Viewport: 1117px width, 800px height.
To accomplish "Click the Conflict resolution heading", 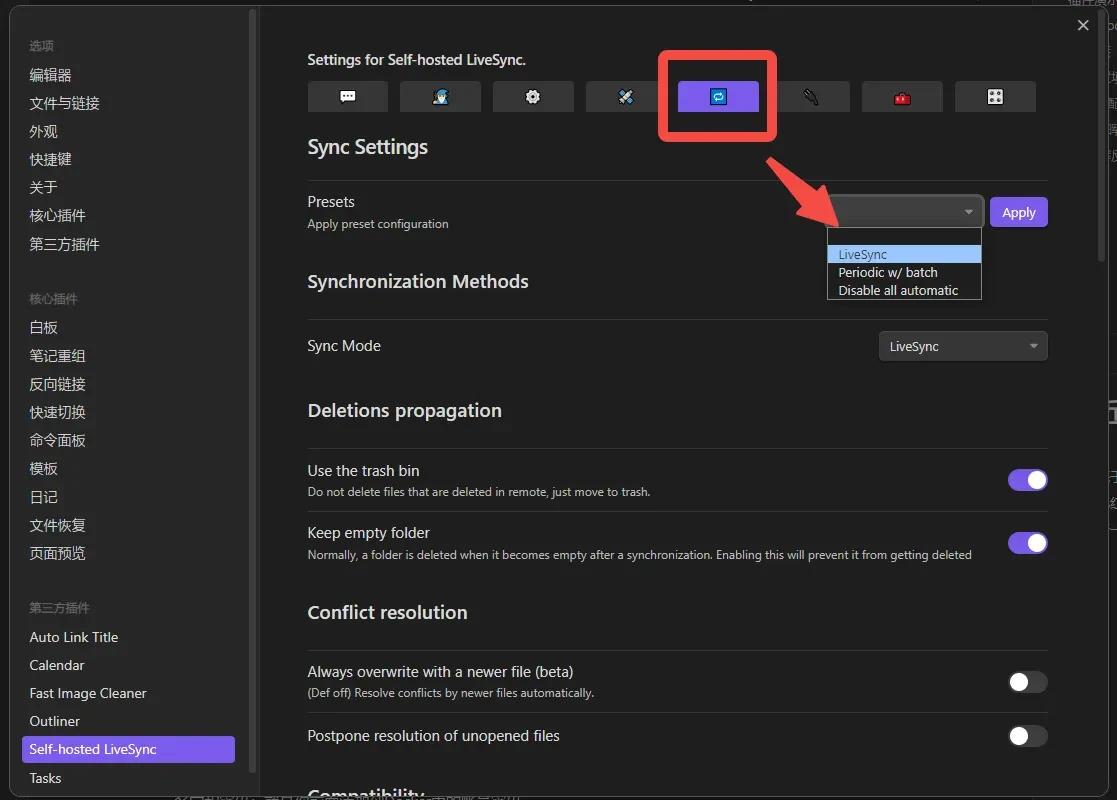I will (x=388, y=613).
